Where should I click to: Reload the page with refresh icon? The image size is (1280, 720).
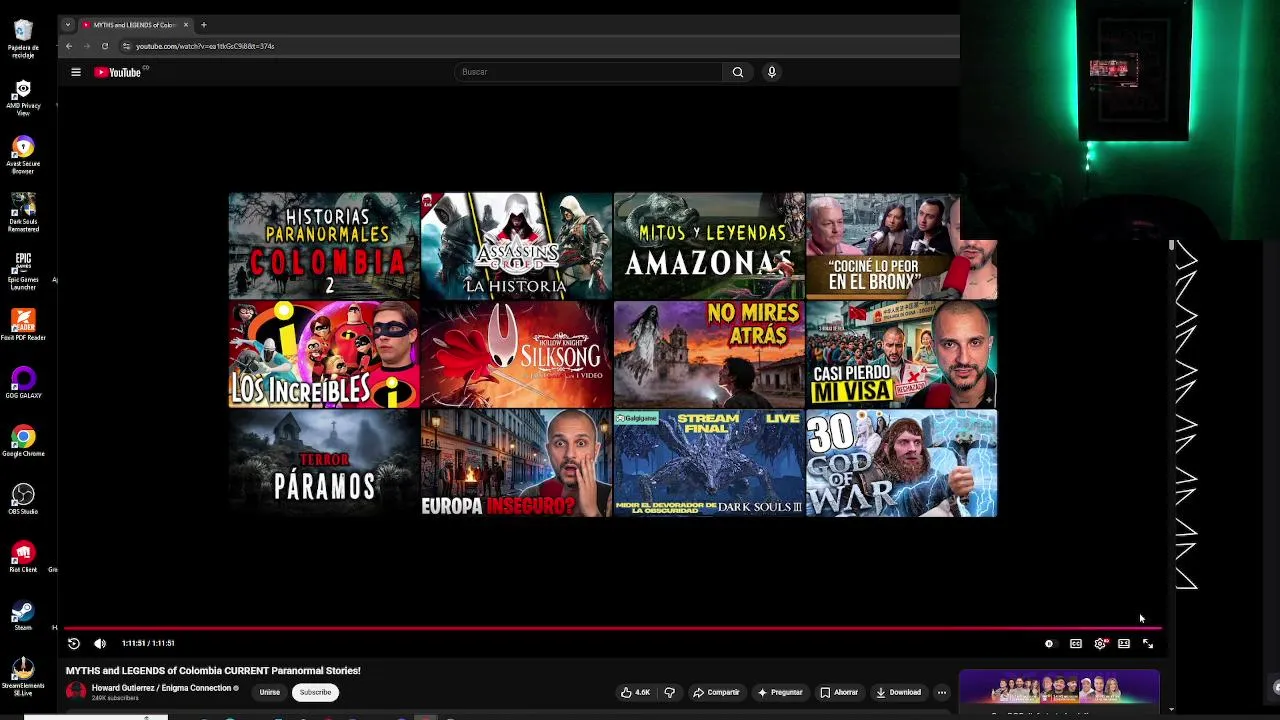point(104,46)
